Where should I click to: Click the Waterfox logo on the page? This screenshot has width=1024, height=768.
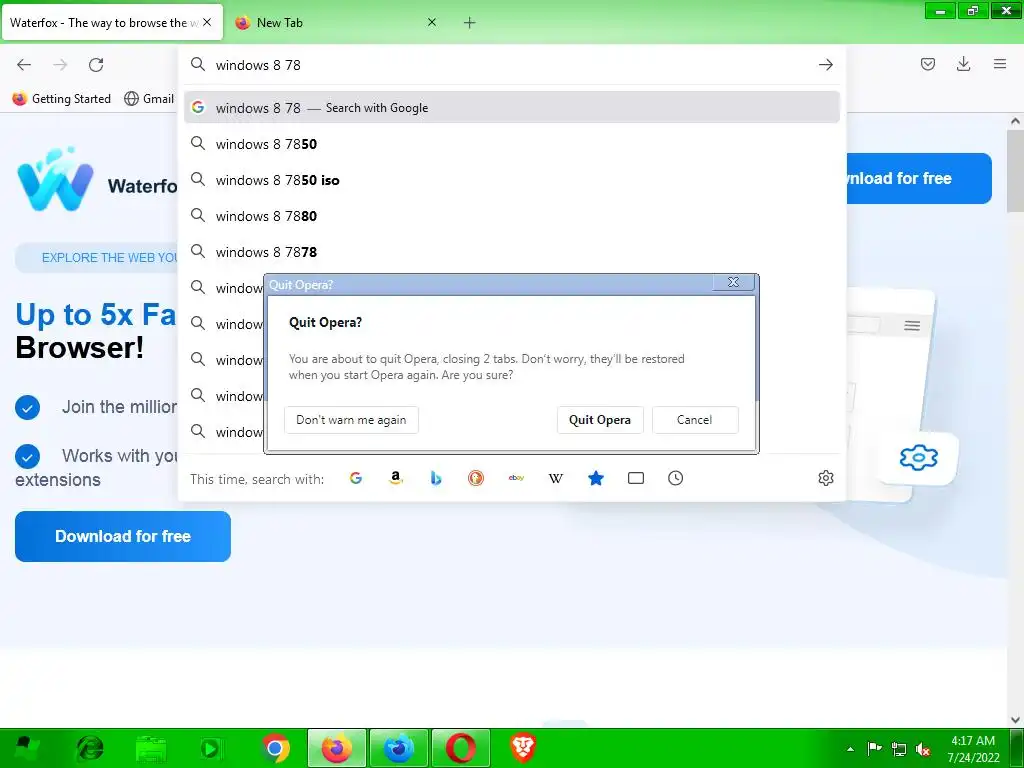(x=56, y=180)
